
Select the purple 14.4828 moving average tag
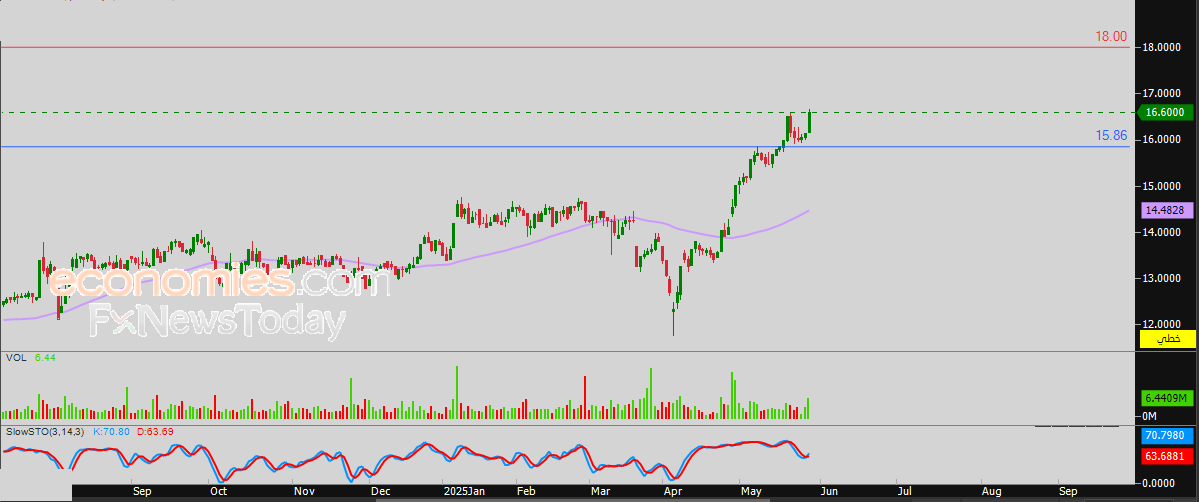point(1165,209)
